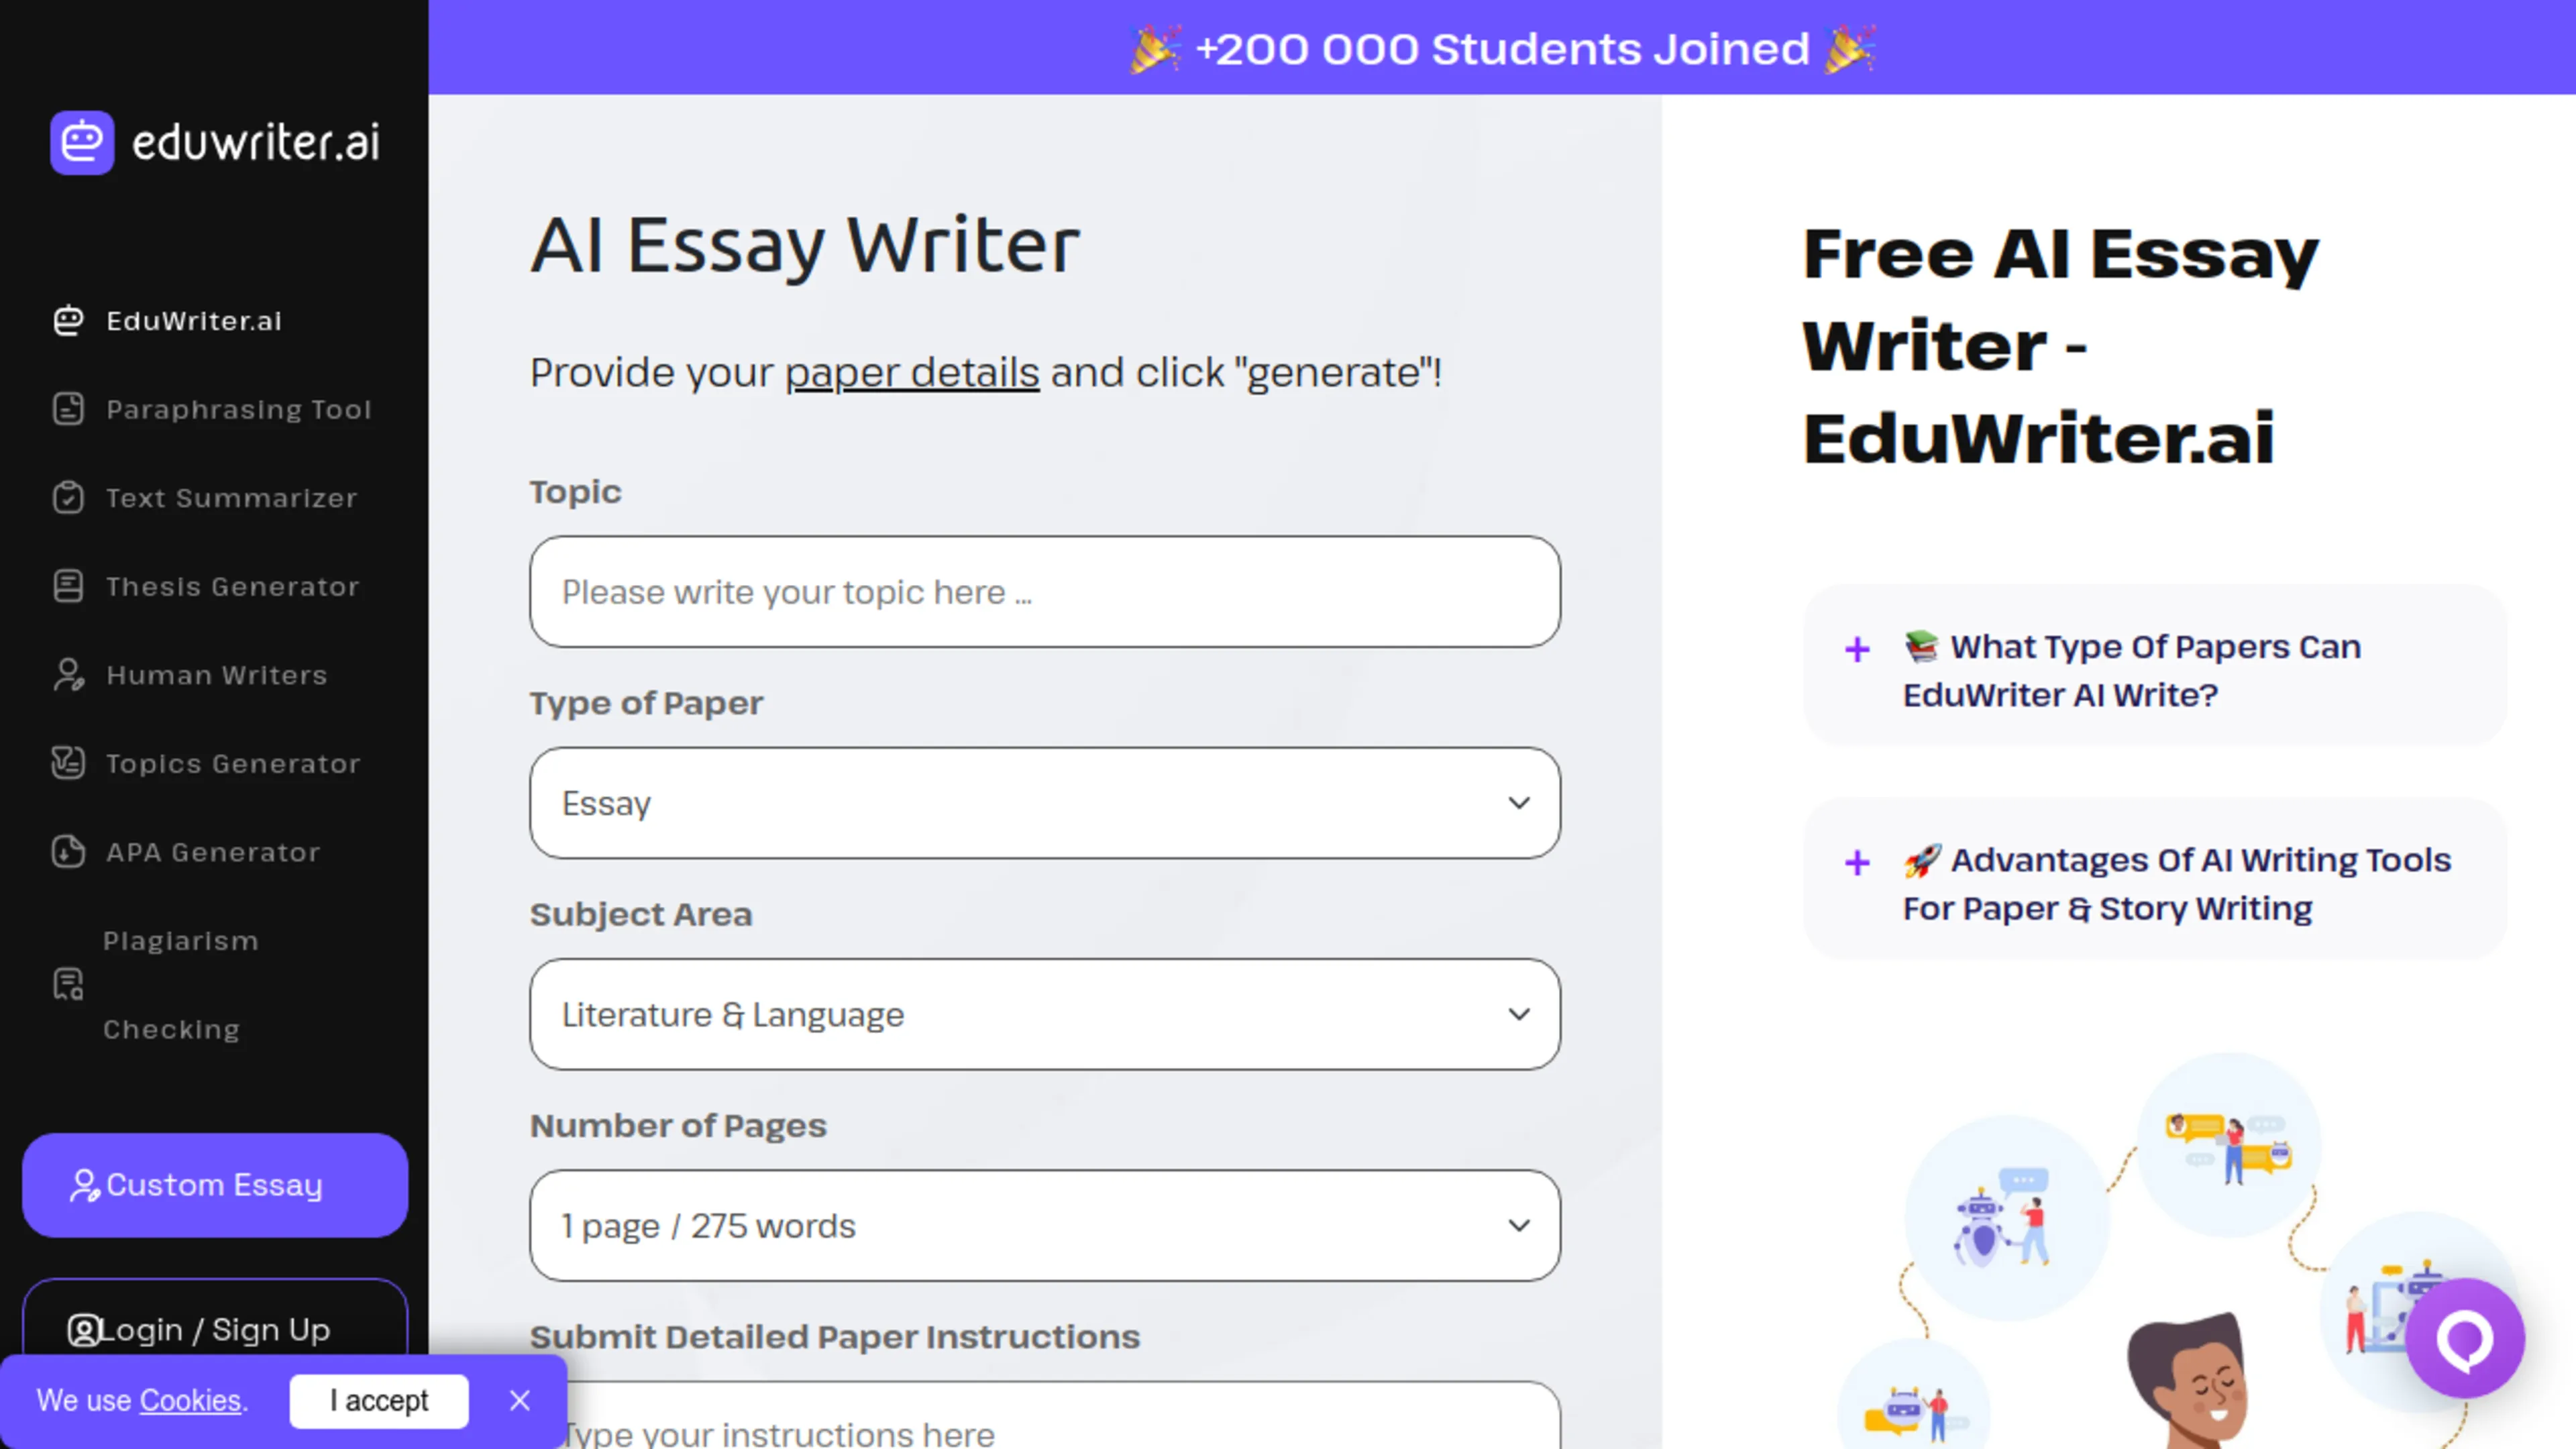This screenshot has width=2576, height=1449.
Task: Open the Type of Paper dropdown
Action: [x=1045, y=803]
